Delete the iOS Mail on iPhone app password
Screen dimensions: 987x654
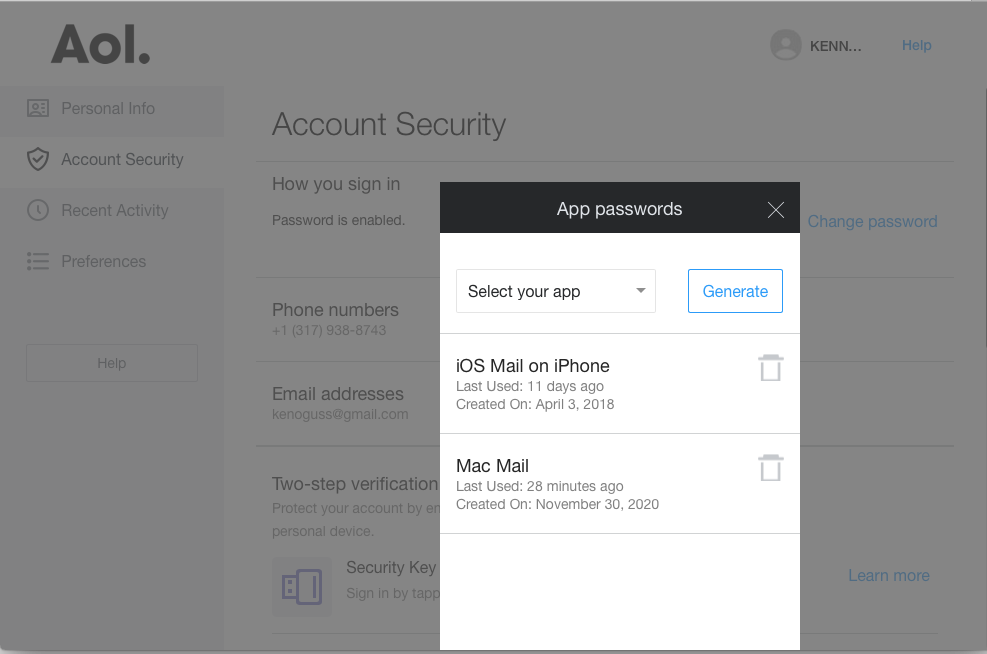[770, 368]
